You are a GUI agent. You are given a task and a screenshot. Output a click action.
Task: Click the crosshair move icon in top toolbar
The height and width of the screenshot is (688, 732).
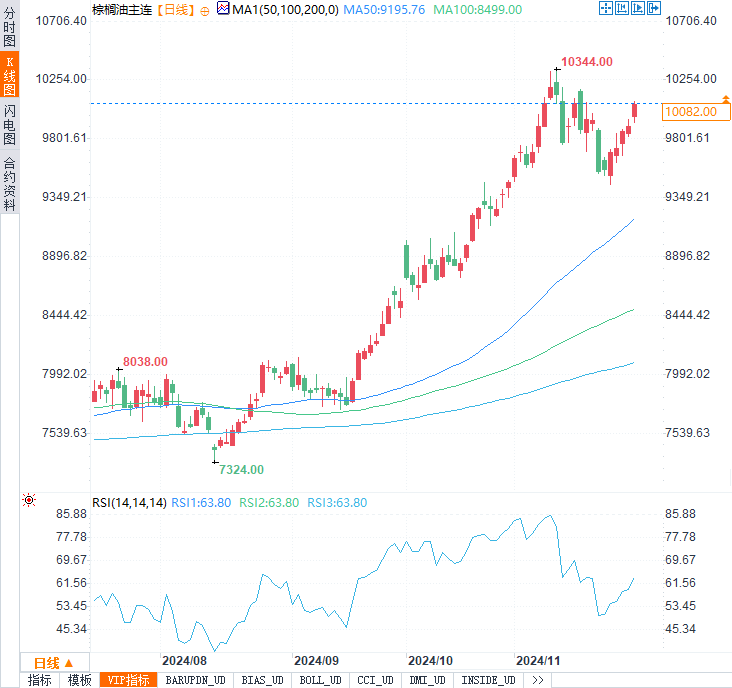click(x=605, y=8)
